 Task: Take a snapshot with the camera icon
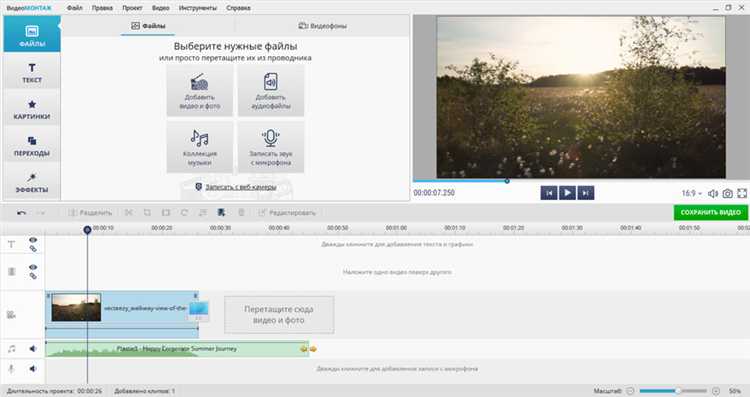tap(727, 193)
